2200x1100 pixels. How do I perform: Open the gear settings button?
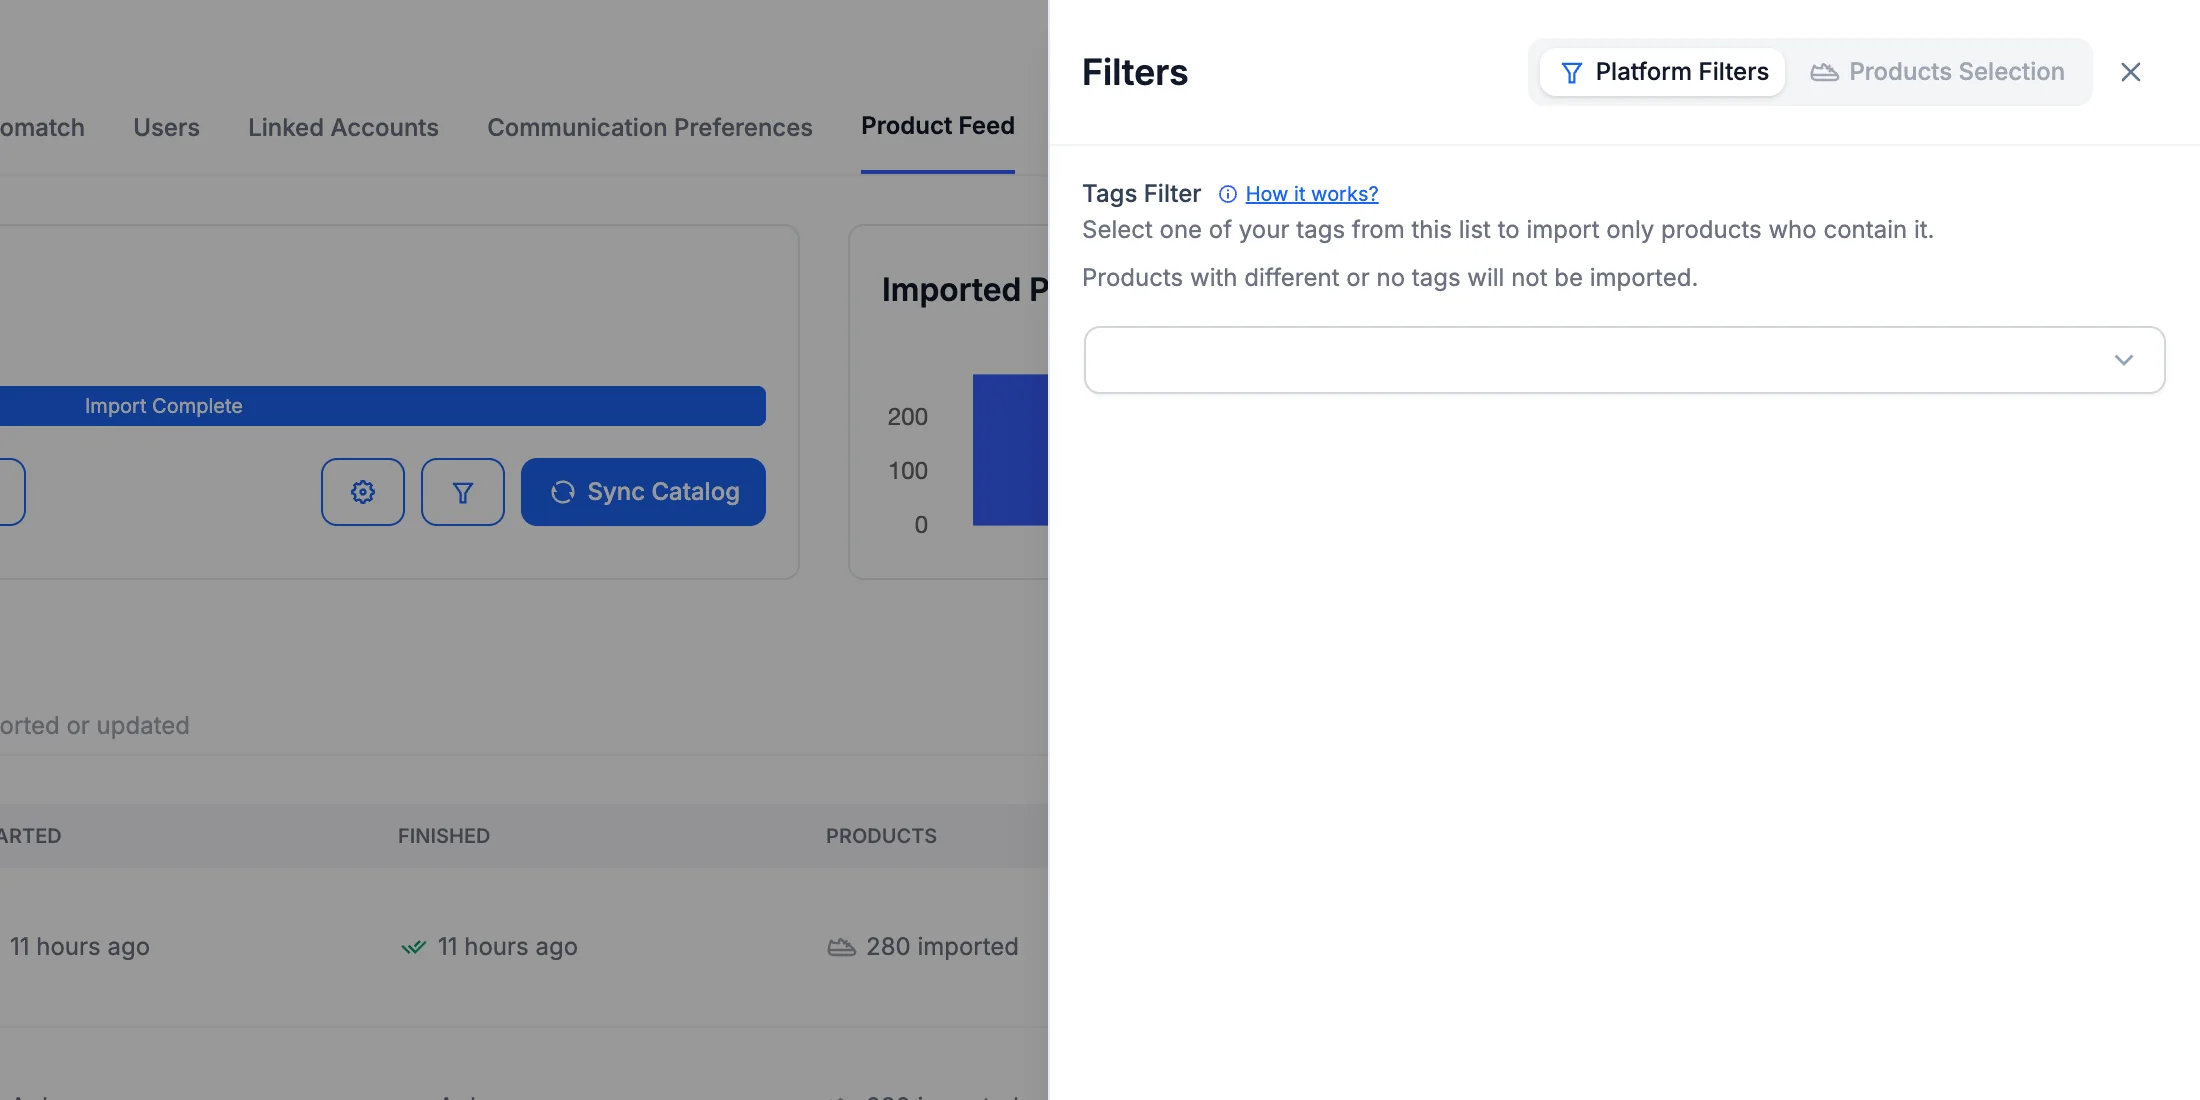(x=363, y=492)
